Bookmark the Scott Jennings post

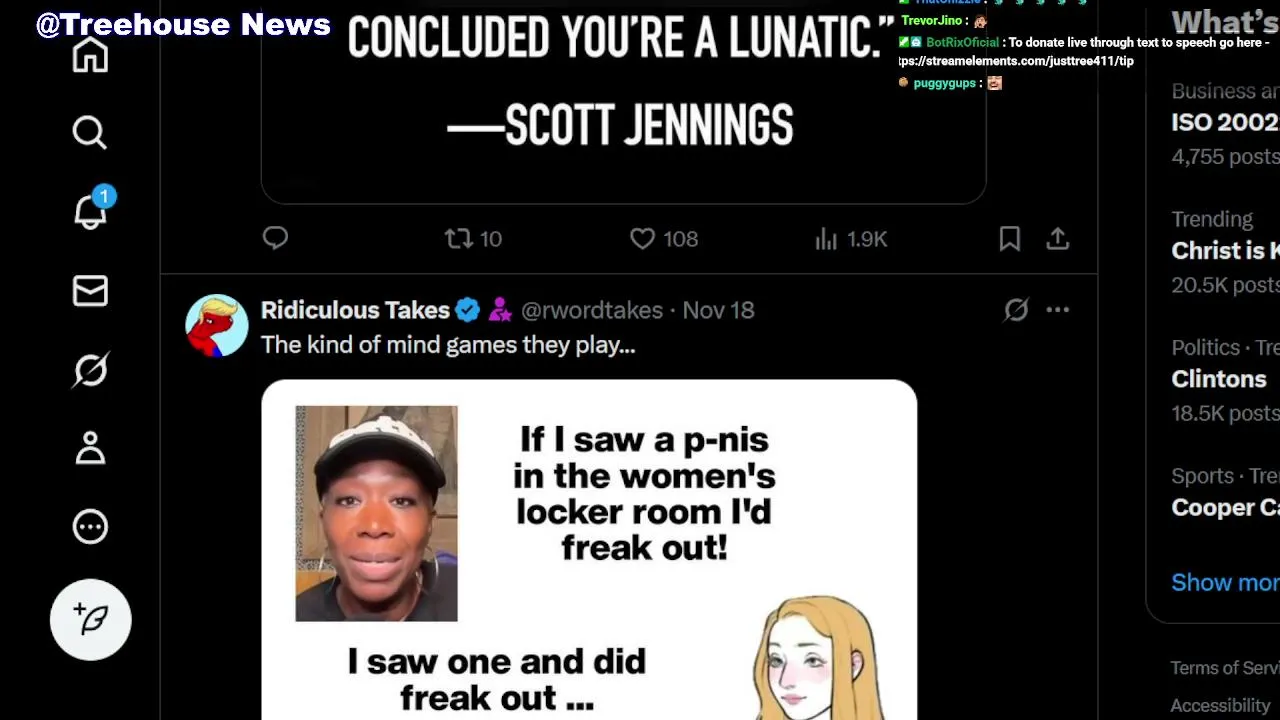[x=1010, y=238]
